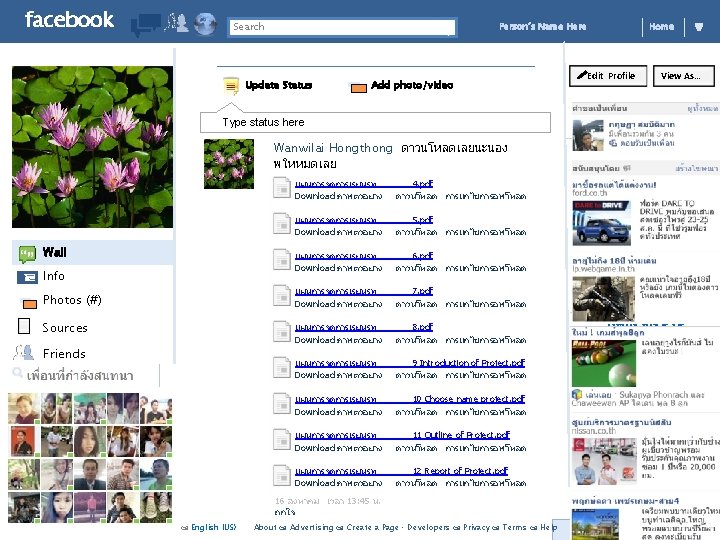Open Info in the sidebar

[x=53, y=276]
